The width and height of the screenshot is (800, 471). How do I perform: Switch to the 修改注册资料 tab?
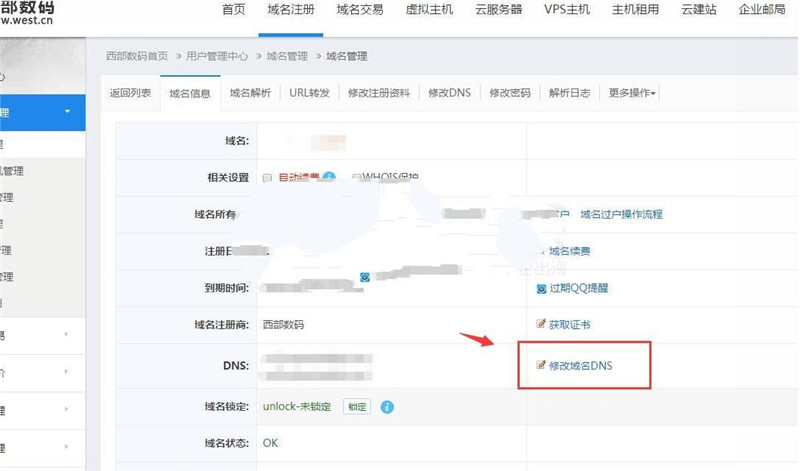[379, 93]
